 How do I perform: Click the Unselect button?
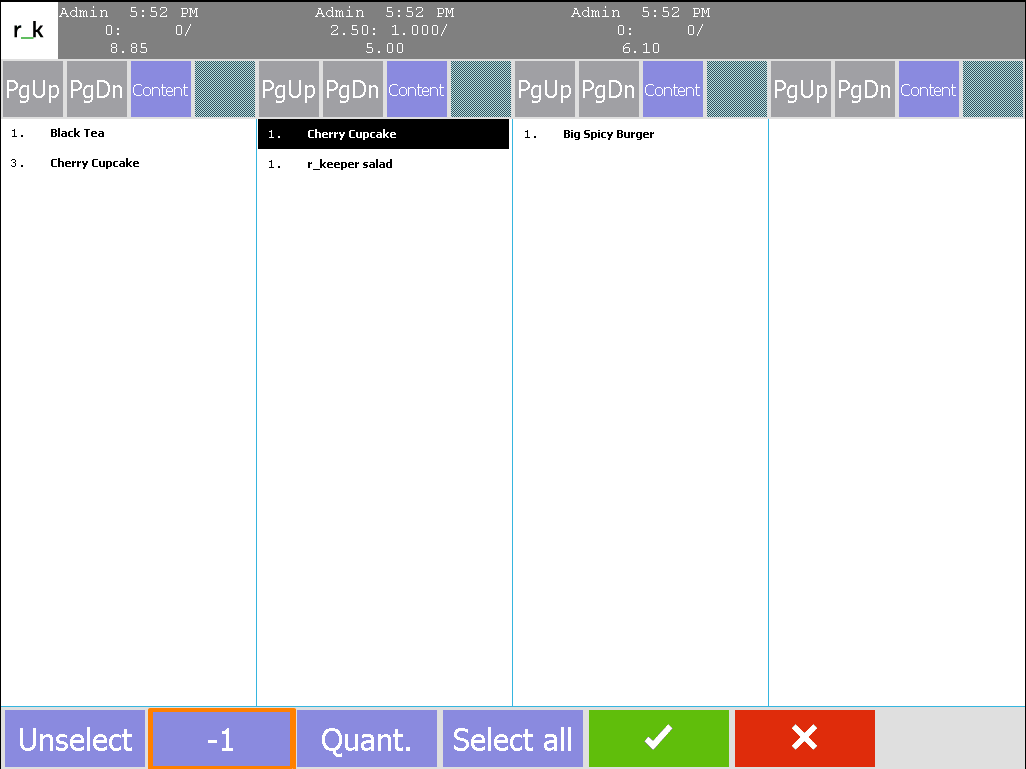tap(75, 738)
